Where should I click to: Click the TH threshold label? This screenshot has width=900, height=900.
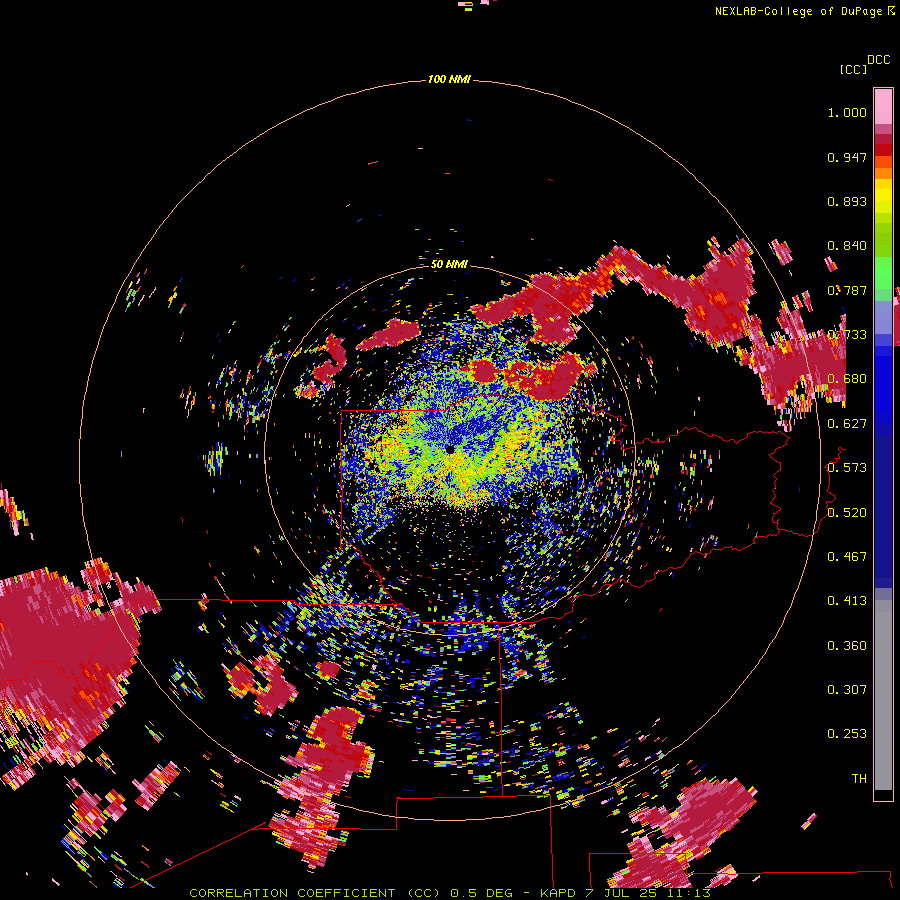[859, 779]
